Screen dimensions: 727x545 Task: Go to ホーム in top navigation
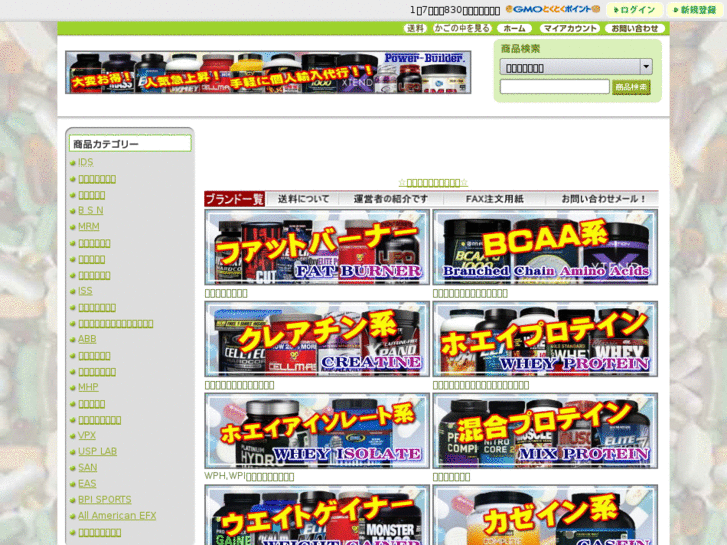pos(514,28)
